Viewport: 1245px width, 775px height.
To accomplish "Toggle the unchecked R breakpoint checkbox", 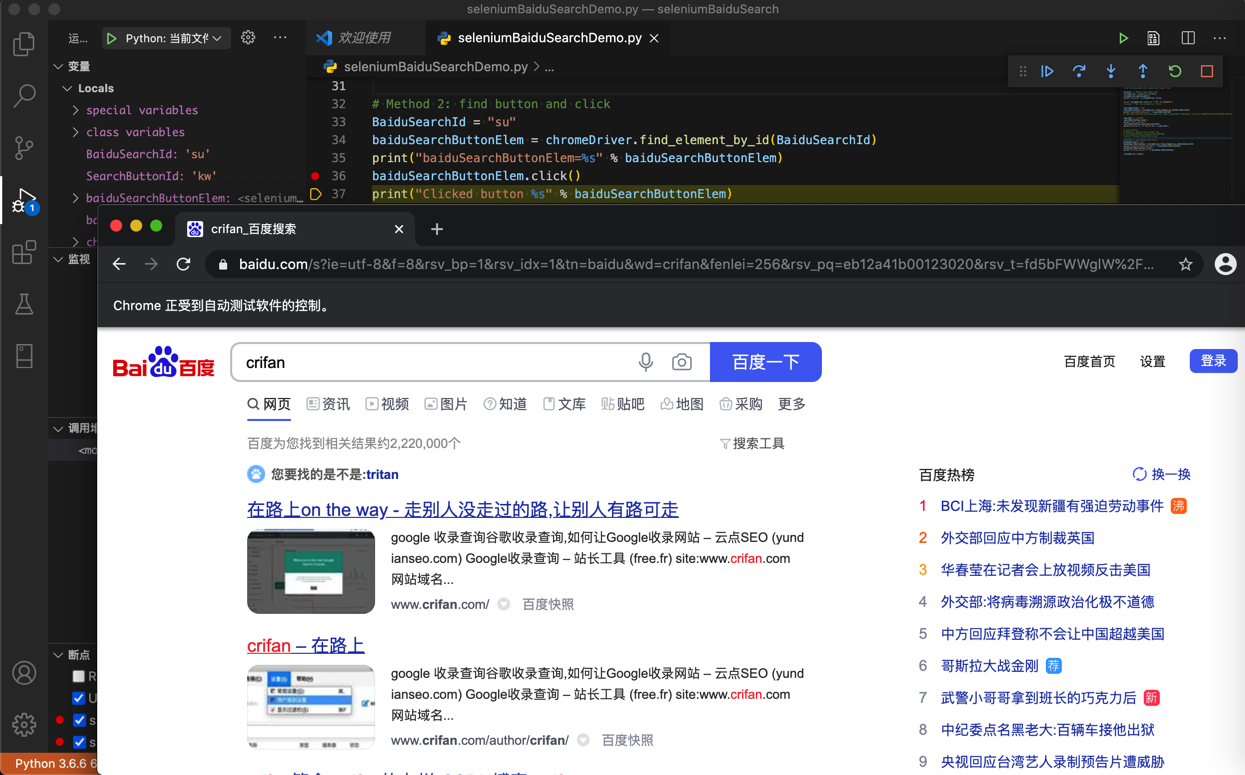I will (x=79, y=676).
